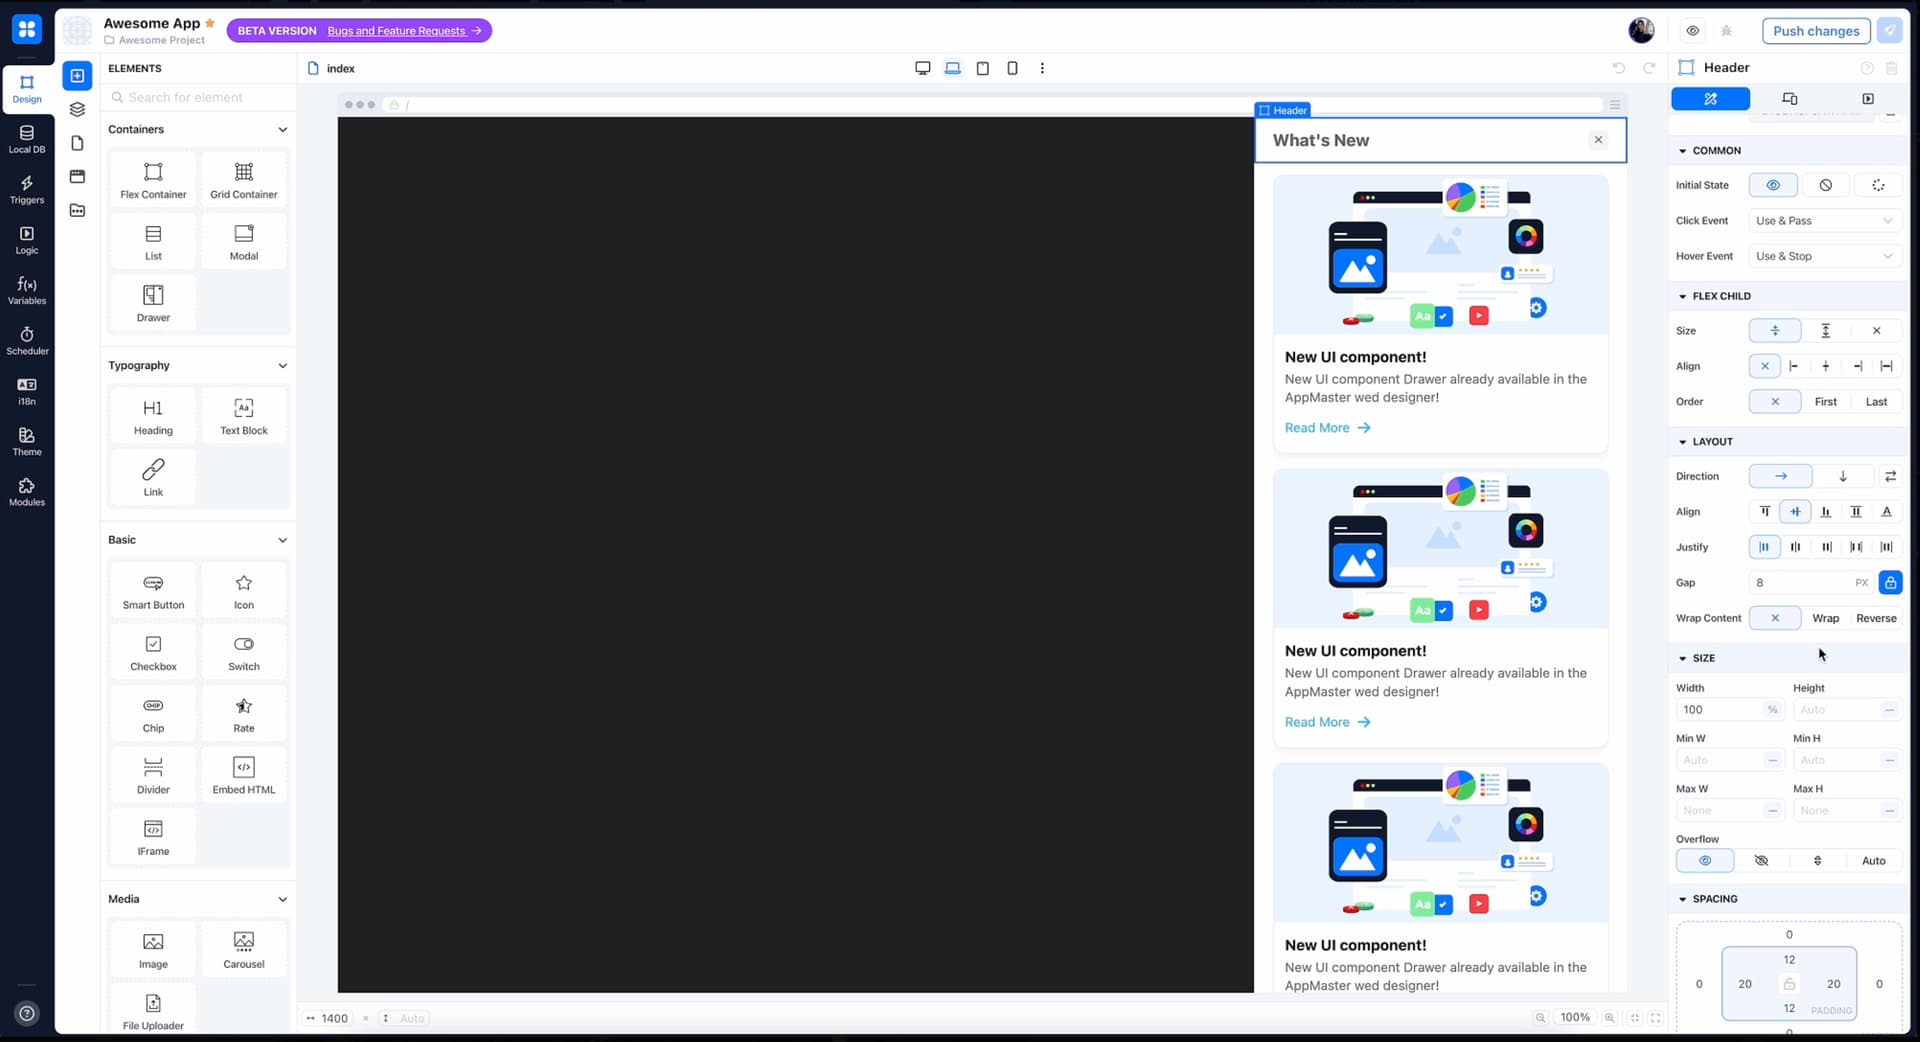1920x1042 pixels.
Task: Close the What's New drawer
Action: (1598, 140)
